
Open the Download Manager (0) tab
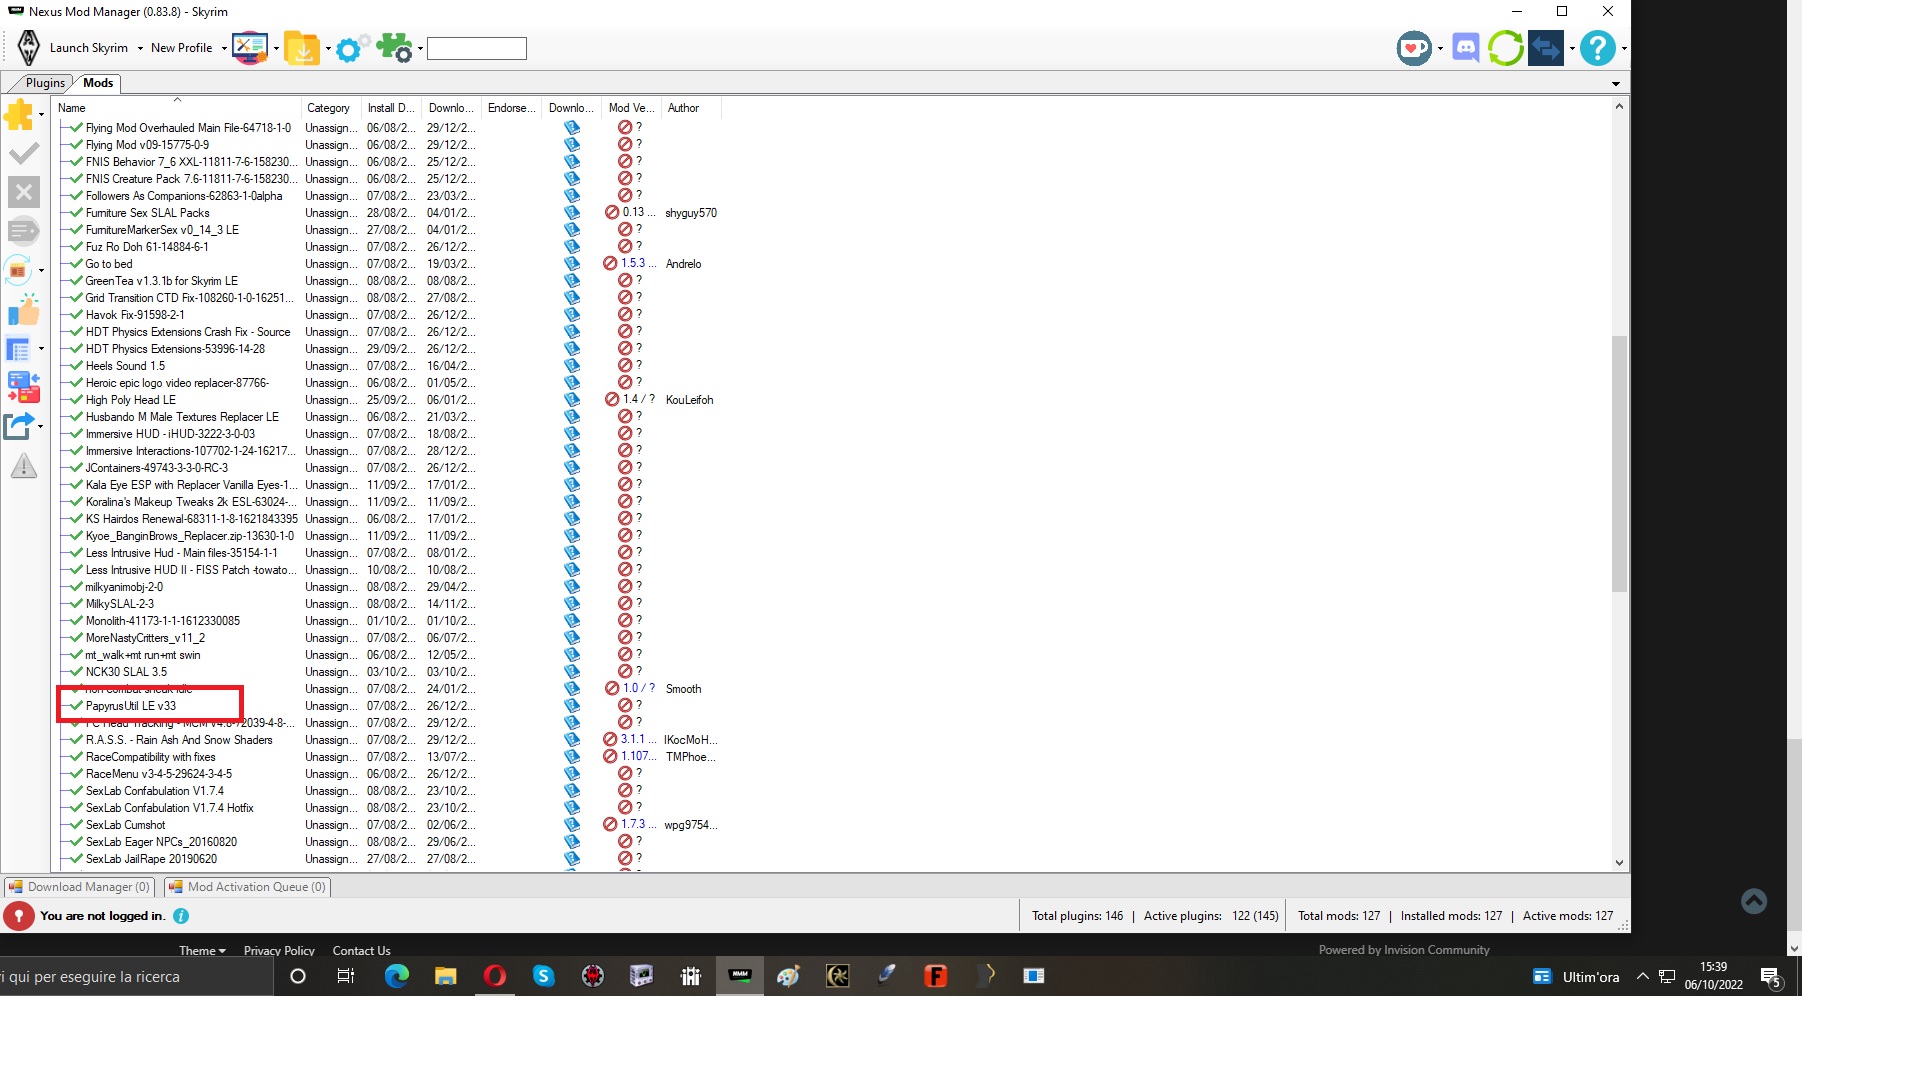tap(79, 887)
